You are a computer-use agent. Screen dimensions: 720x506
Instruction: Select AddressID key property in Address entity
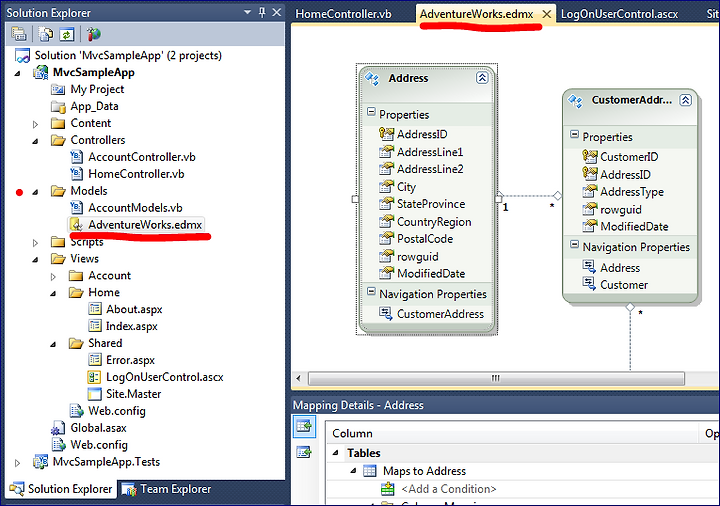coord(422,134)
